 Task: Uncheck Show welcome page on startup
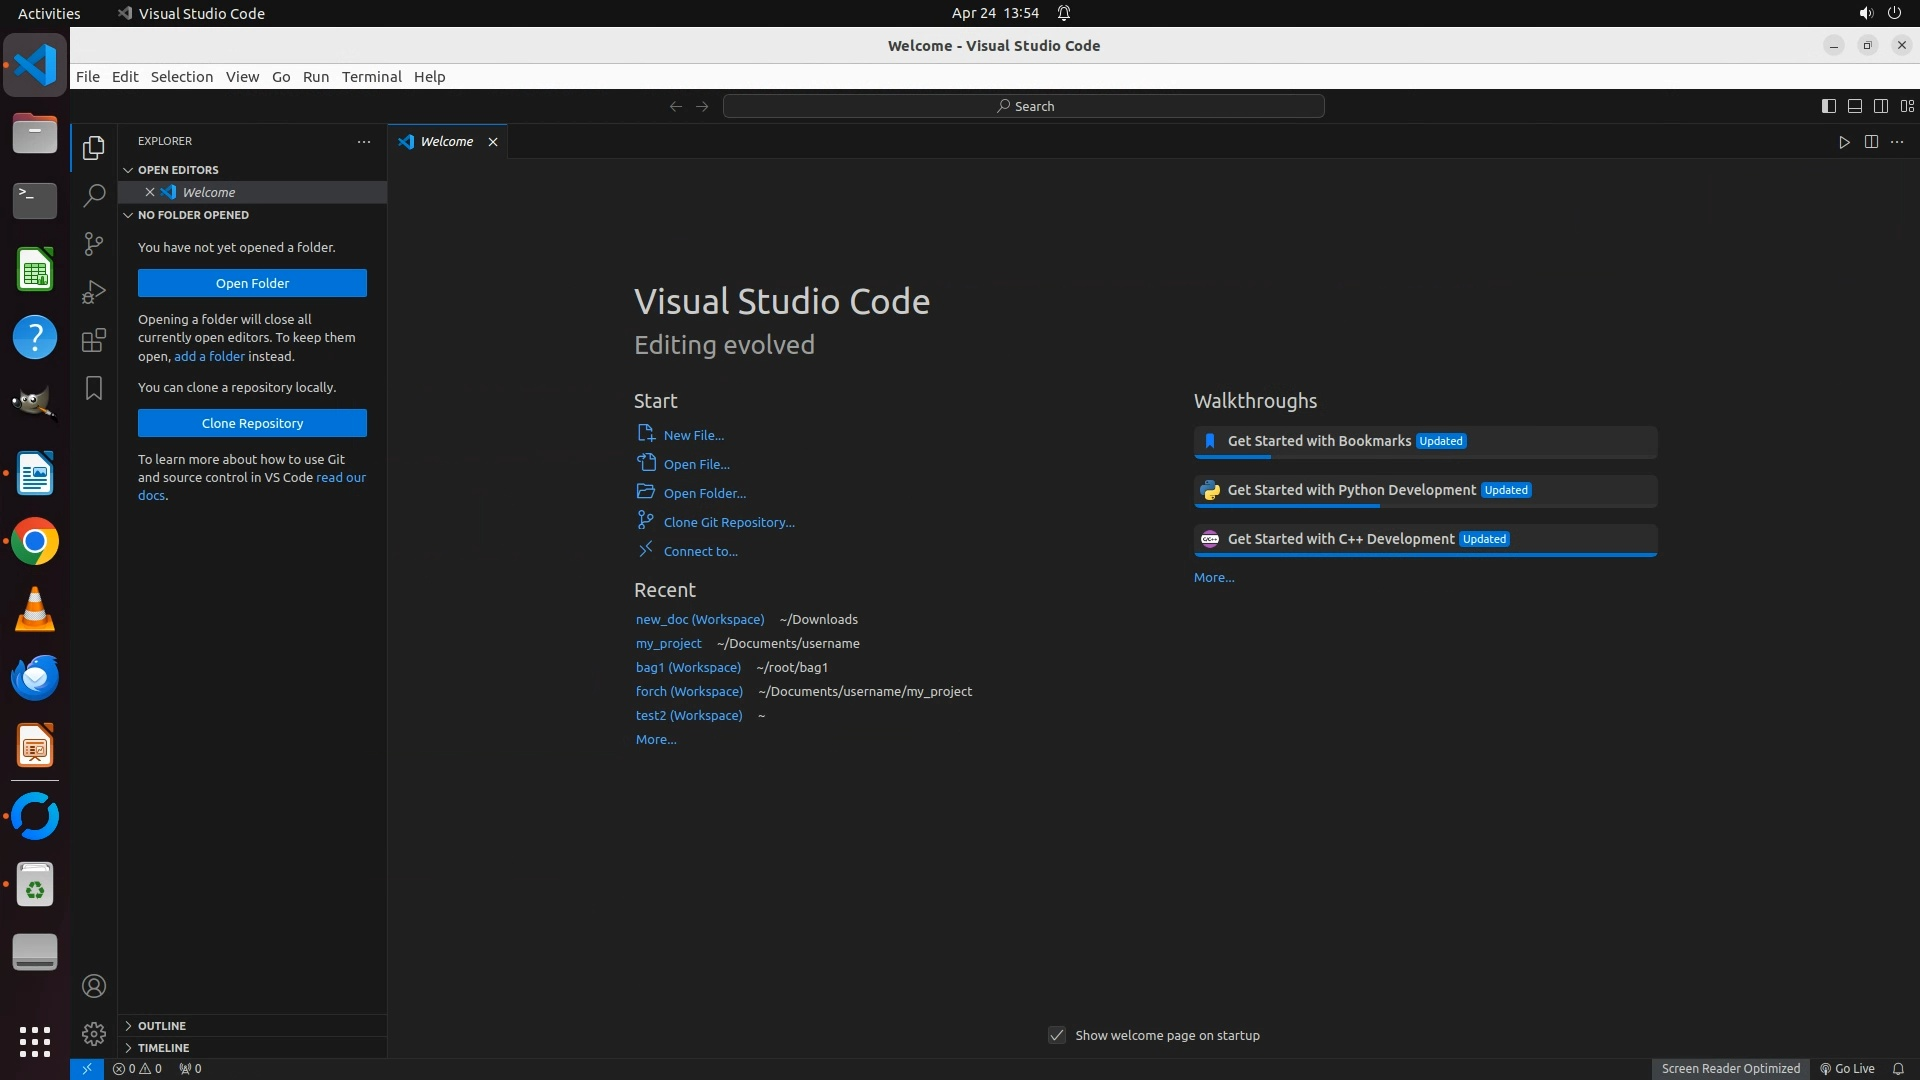click(x=1057, y=1035)
